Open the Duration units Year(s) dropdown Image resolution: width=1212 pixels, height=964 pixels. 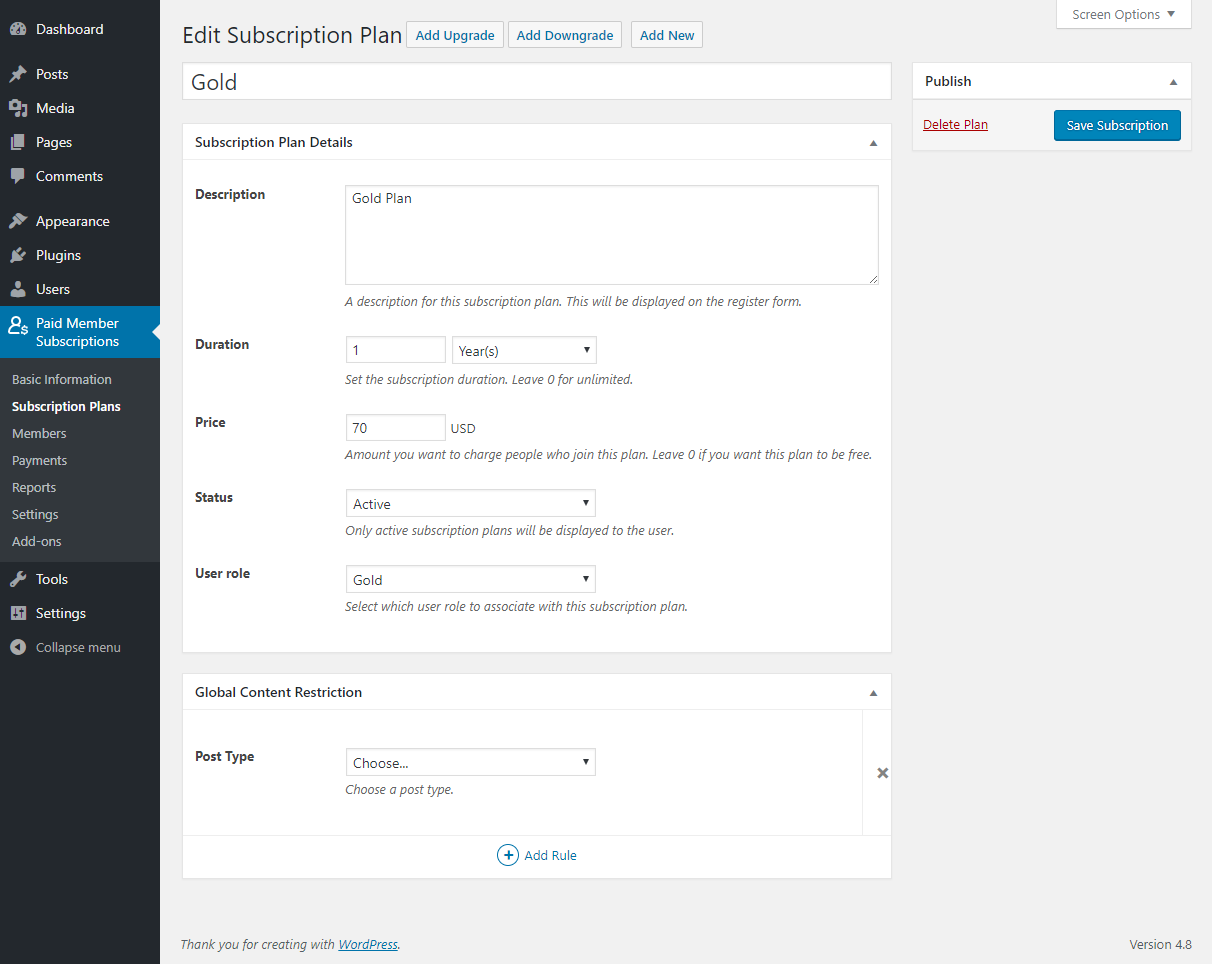click(524, 349)
